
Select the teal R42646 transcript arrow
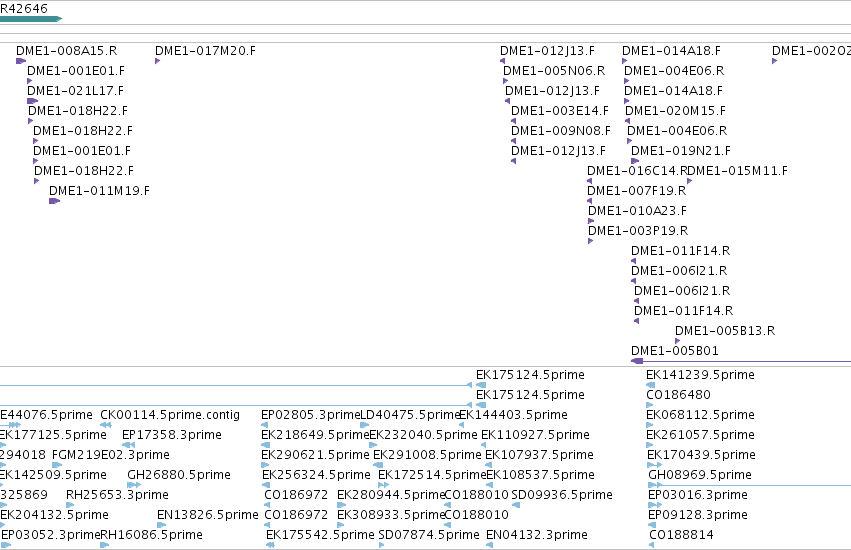tap(31, 19)
